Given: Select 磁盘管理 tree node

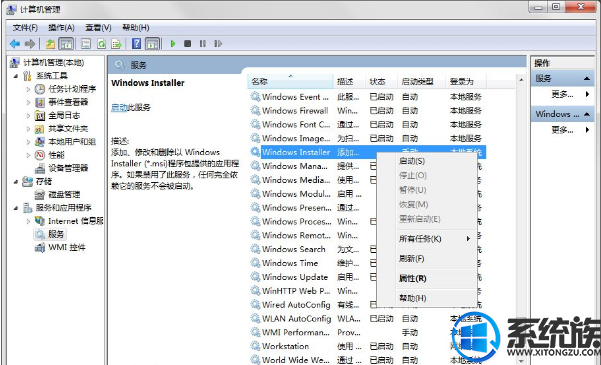Looking at the screenshot, I should [x=64, y=194].
